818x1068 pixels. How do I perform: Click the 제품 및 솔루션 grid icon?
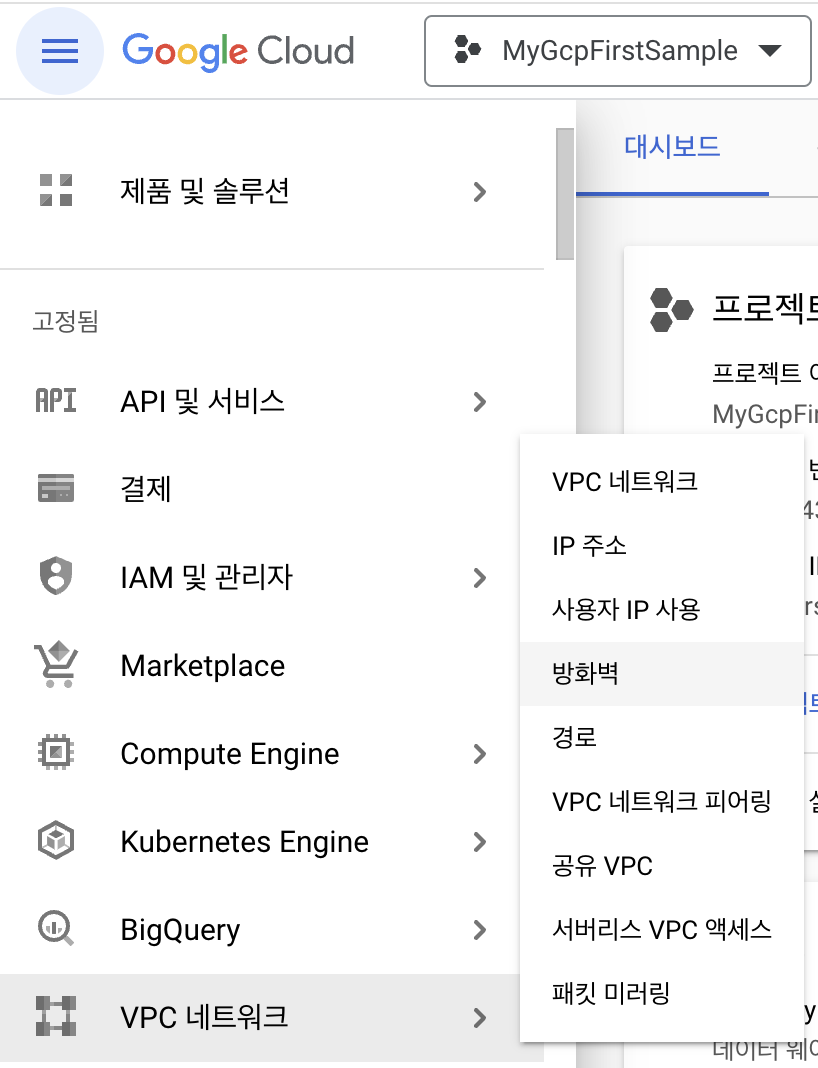pyautogui.click(x=56, y=190)
